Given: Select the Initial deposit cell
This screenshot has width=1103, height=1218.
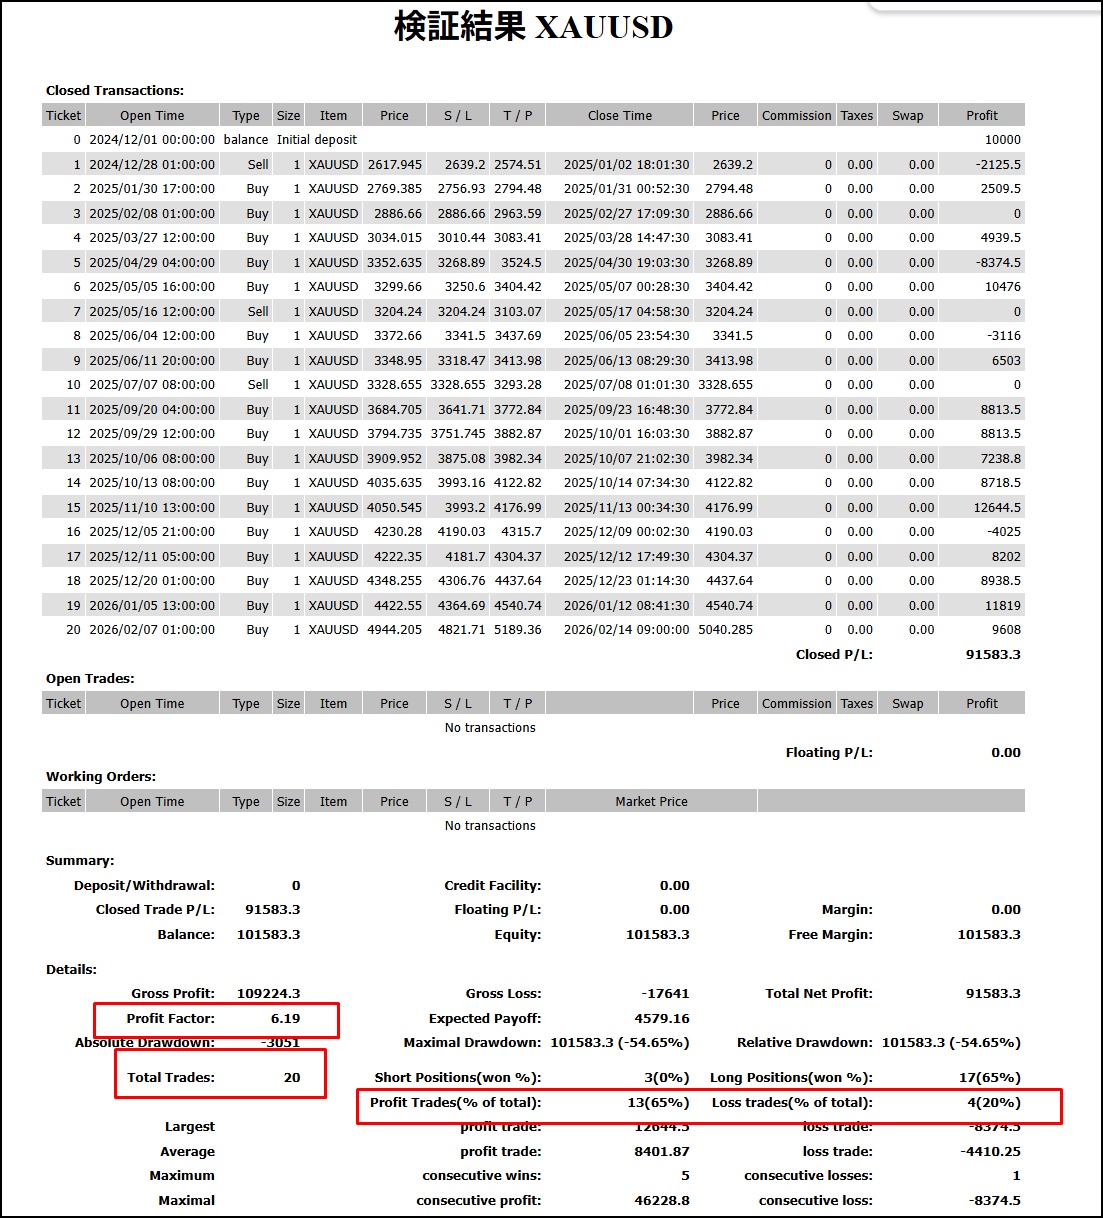Looking at the screenshot, I should point(316,140).
